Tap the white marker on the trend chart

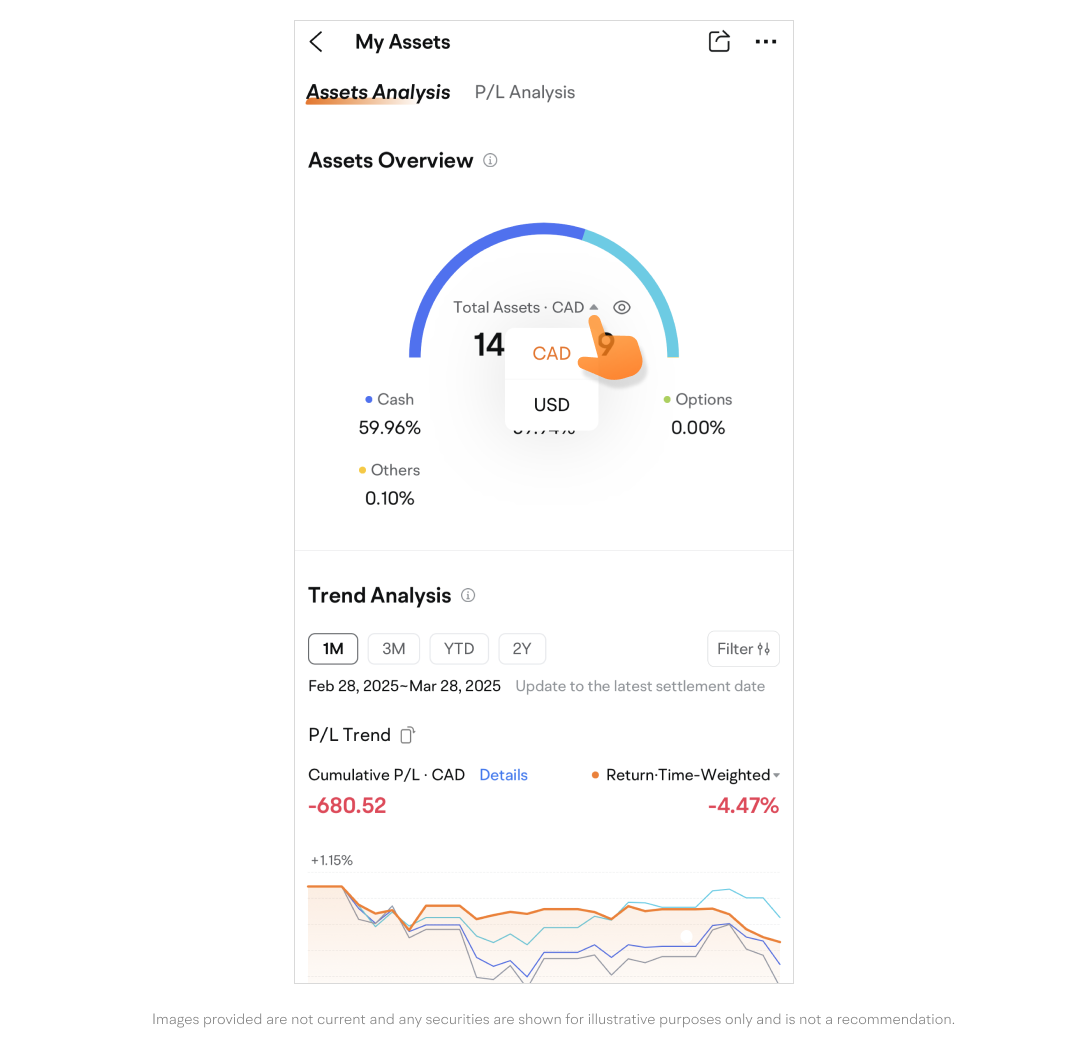click(686, 937)
